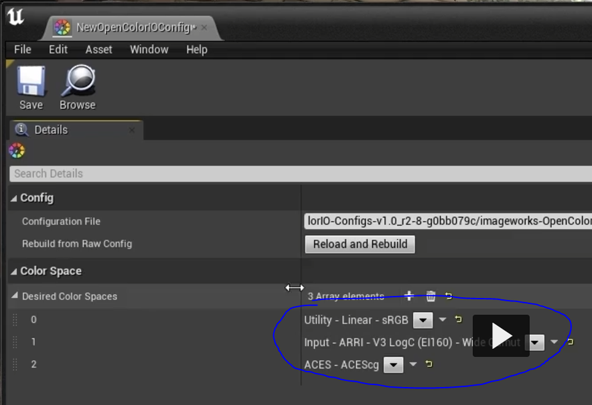Click the color wheel asset icon under Details
This screenshot has height=405, width=592.
[x=17, y=151]
